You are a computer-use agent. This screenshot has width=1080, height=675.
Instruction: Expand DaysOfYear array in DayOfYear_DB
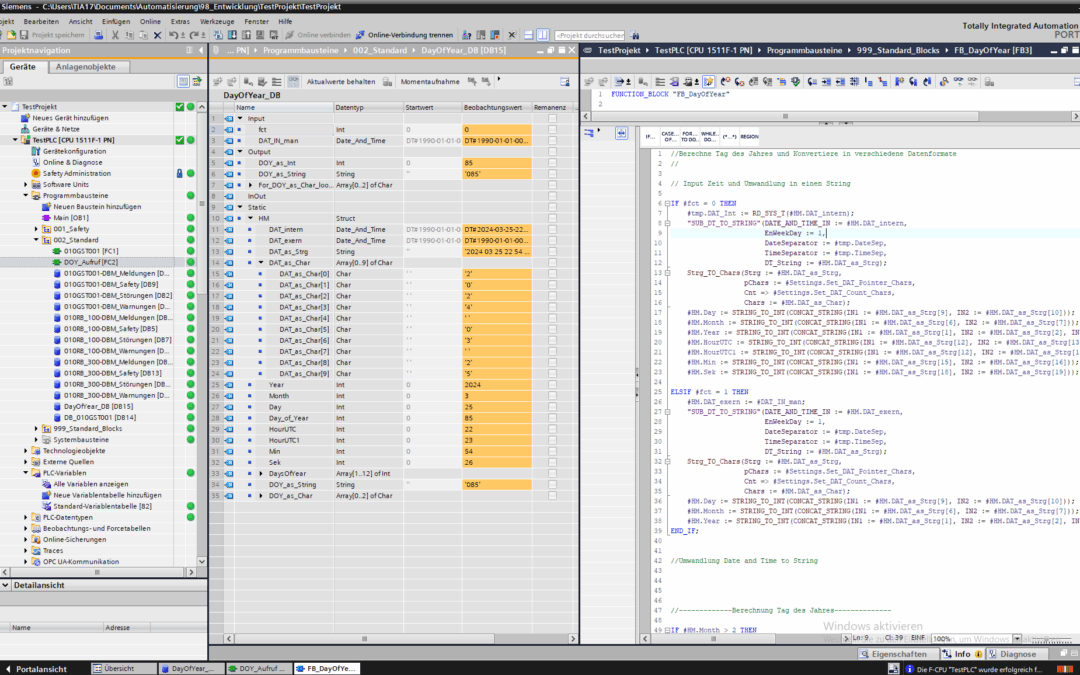coord(261,474)
